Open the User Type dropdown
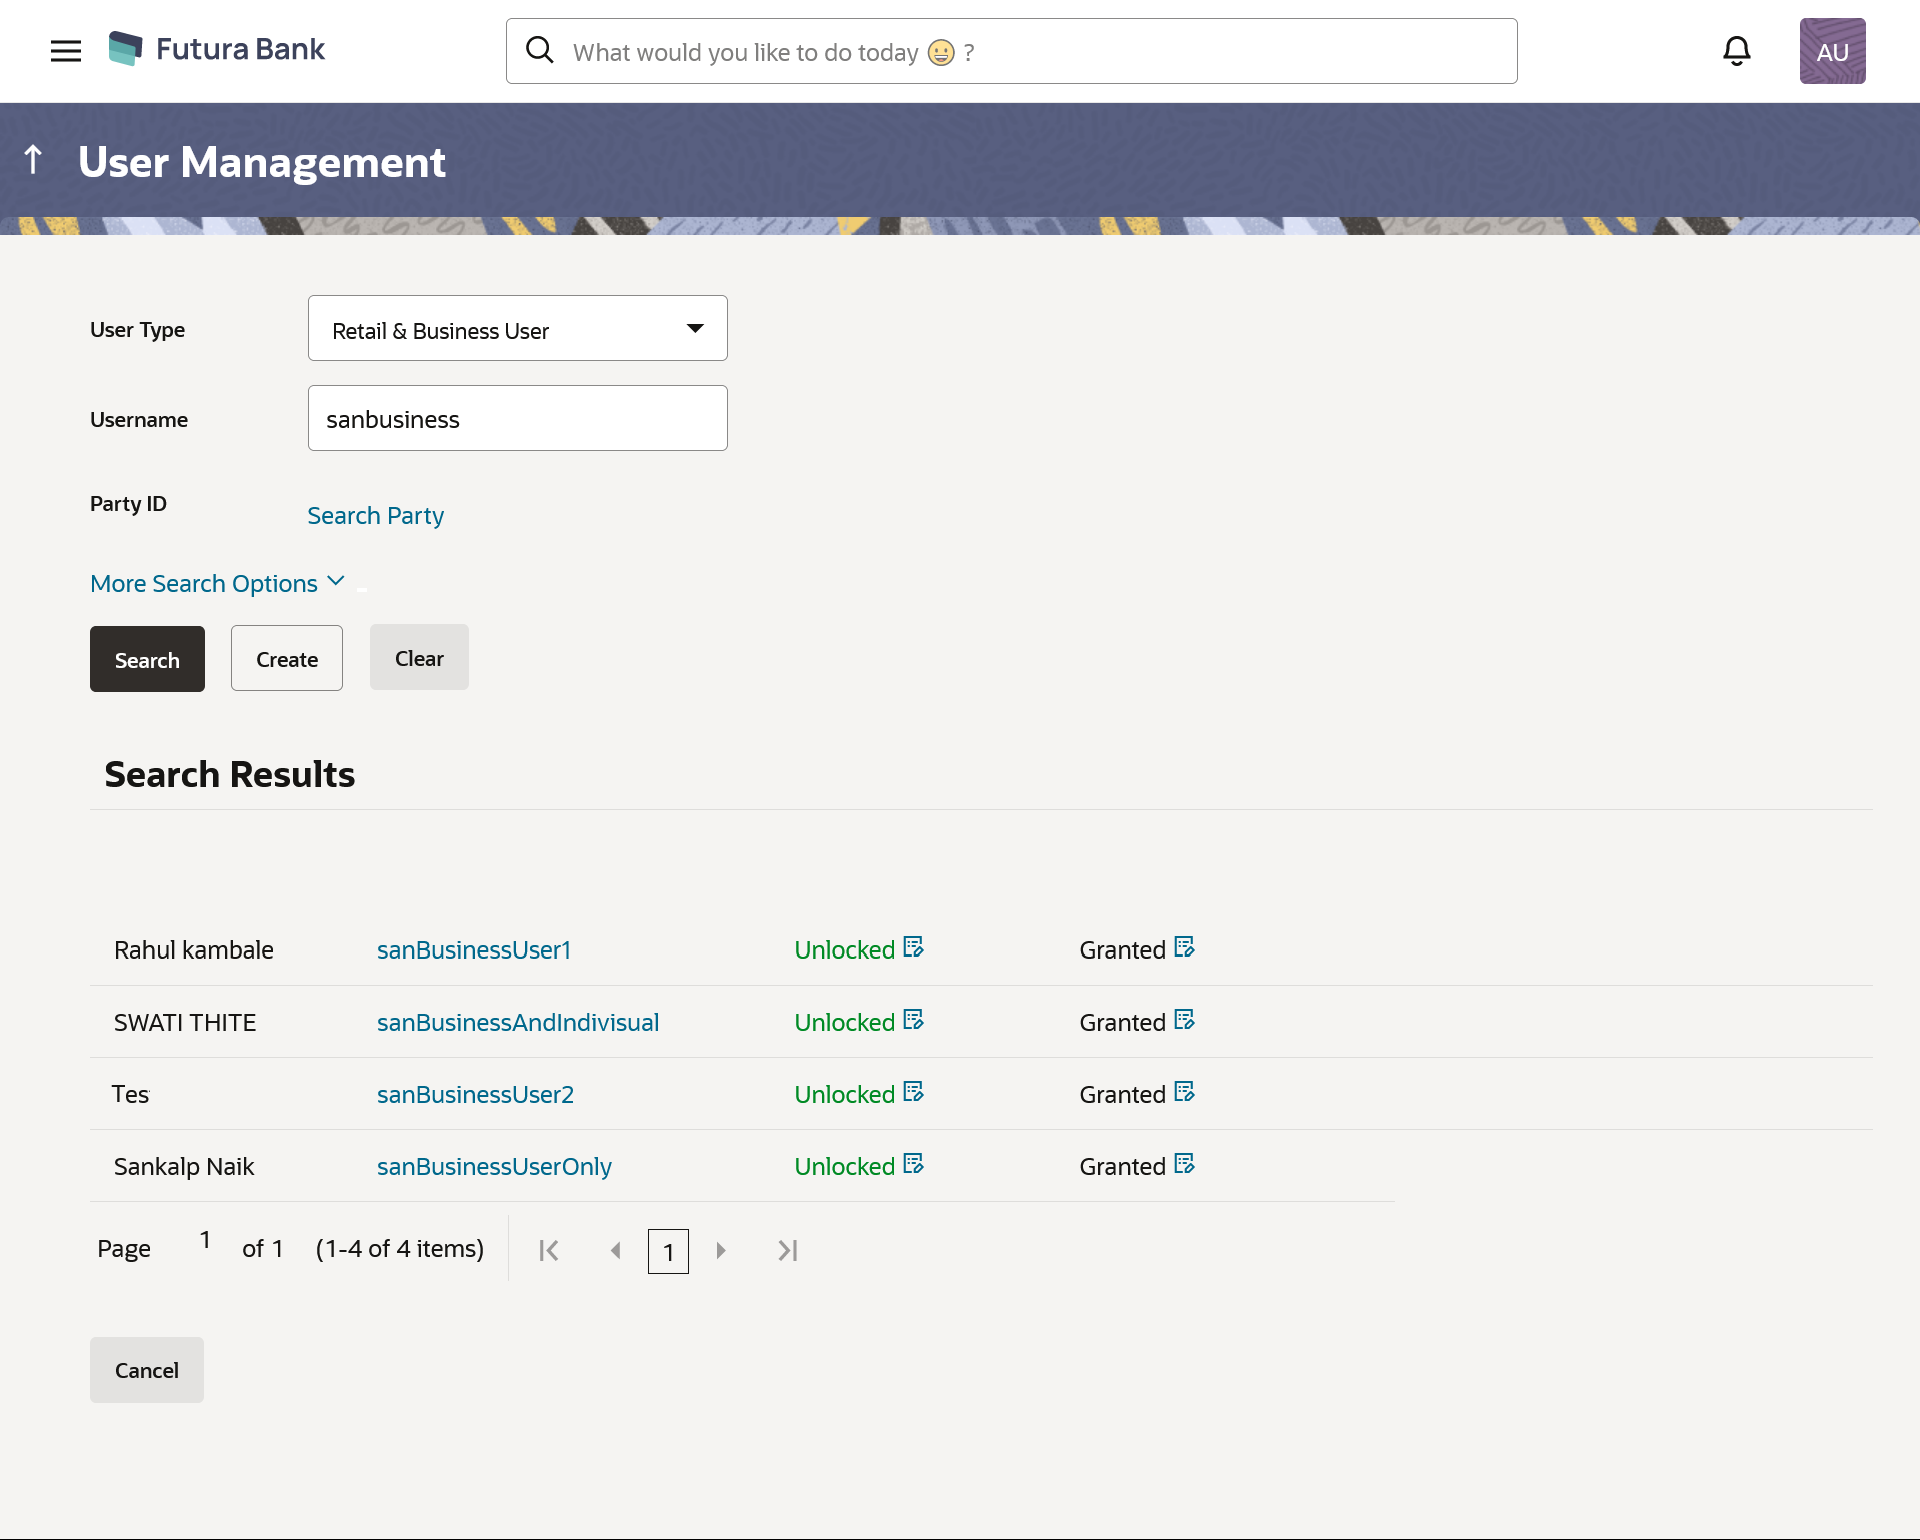 pyautogui.click(x=517, y=329)
